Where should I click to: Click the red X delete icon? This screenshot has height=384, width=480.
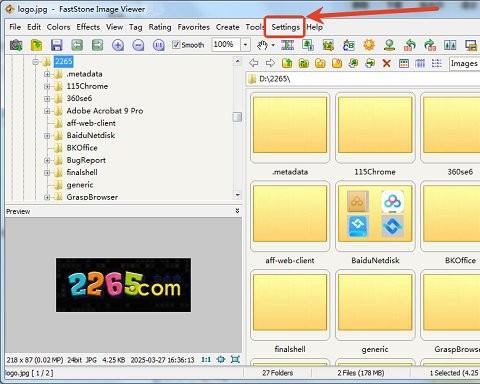(x=387, y=63)
